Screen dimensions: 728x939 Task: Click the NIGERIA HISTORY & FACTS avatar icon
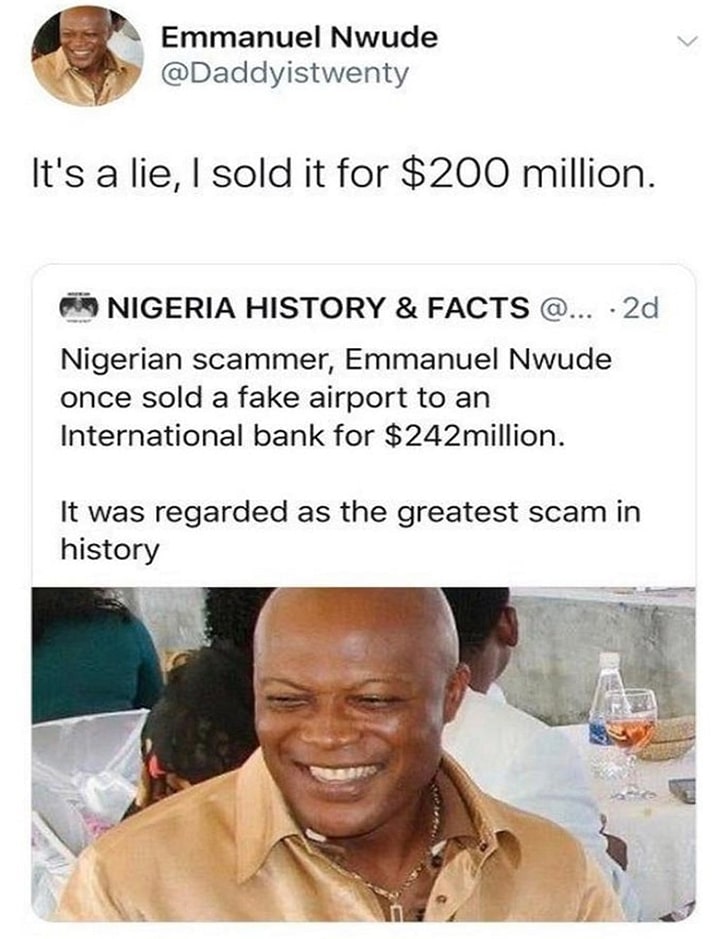click(x=78, y=307)
